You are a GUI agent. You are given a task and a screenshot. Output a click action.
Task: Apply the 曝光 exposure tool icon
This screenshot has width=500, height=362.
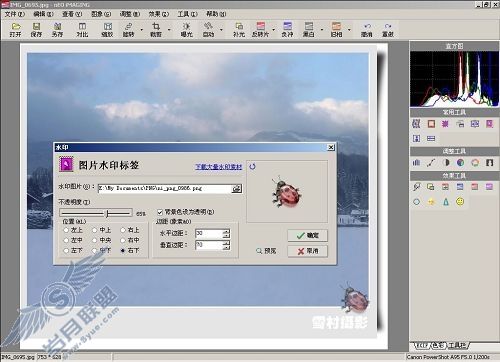coord(186,30)
